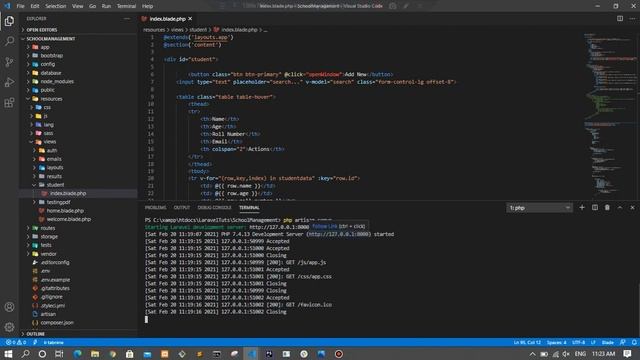Click the terminal cursor input area

coord(147,320)
